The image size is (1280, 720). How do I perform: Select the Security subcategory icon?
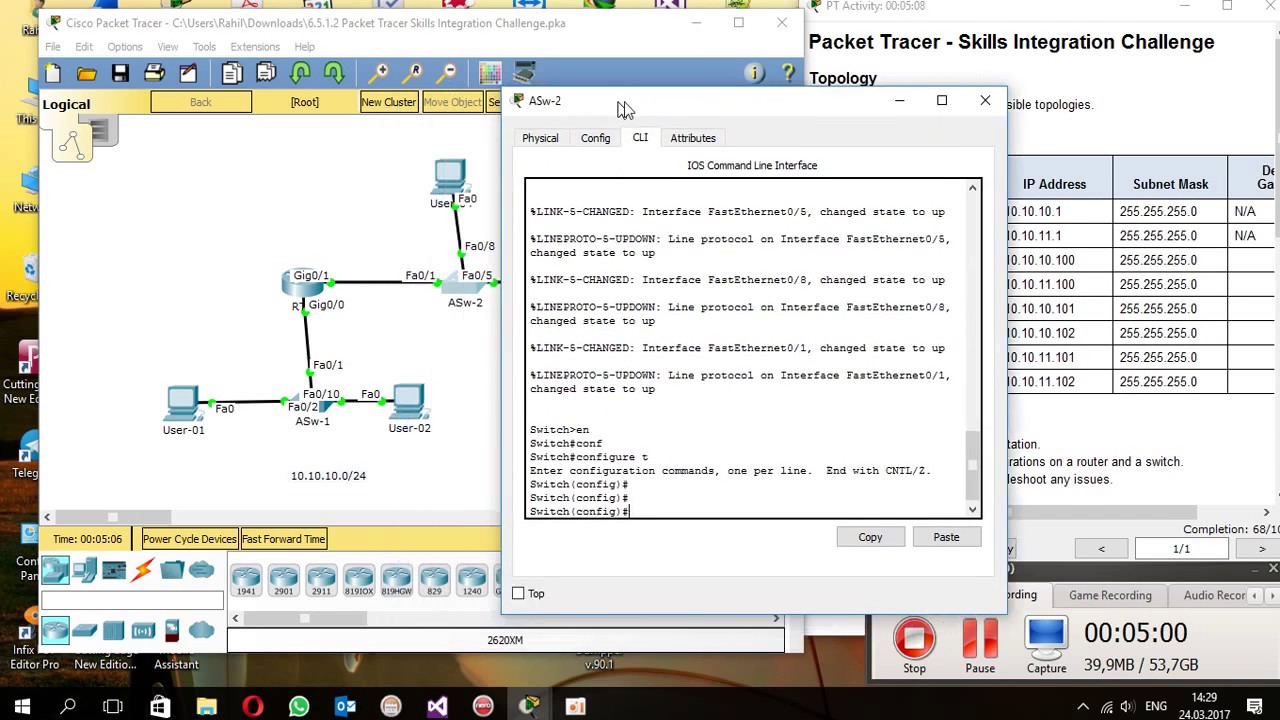pyautogui.click(x=172, y=630)
